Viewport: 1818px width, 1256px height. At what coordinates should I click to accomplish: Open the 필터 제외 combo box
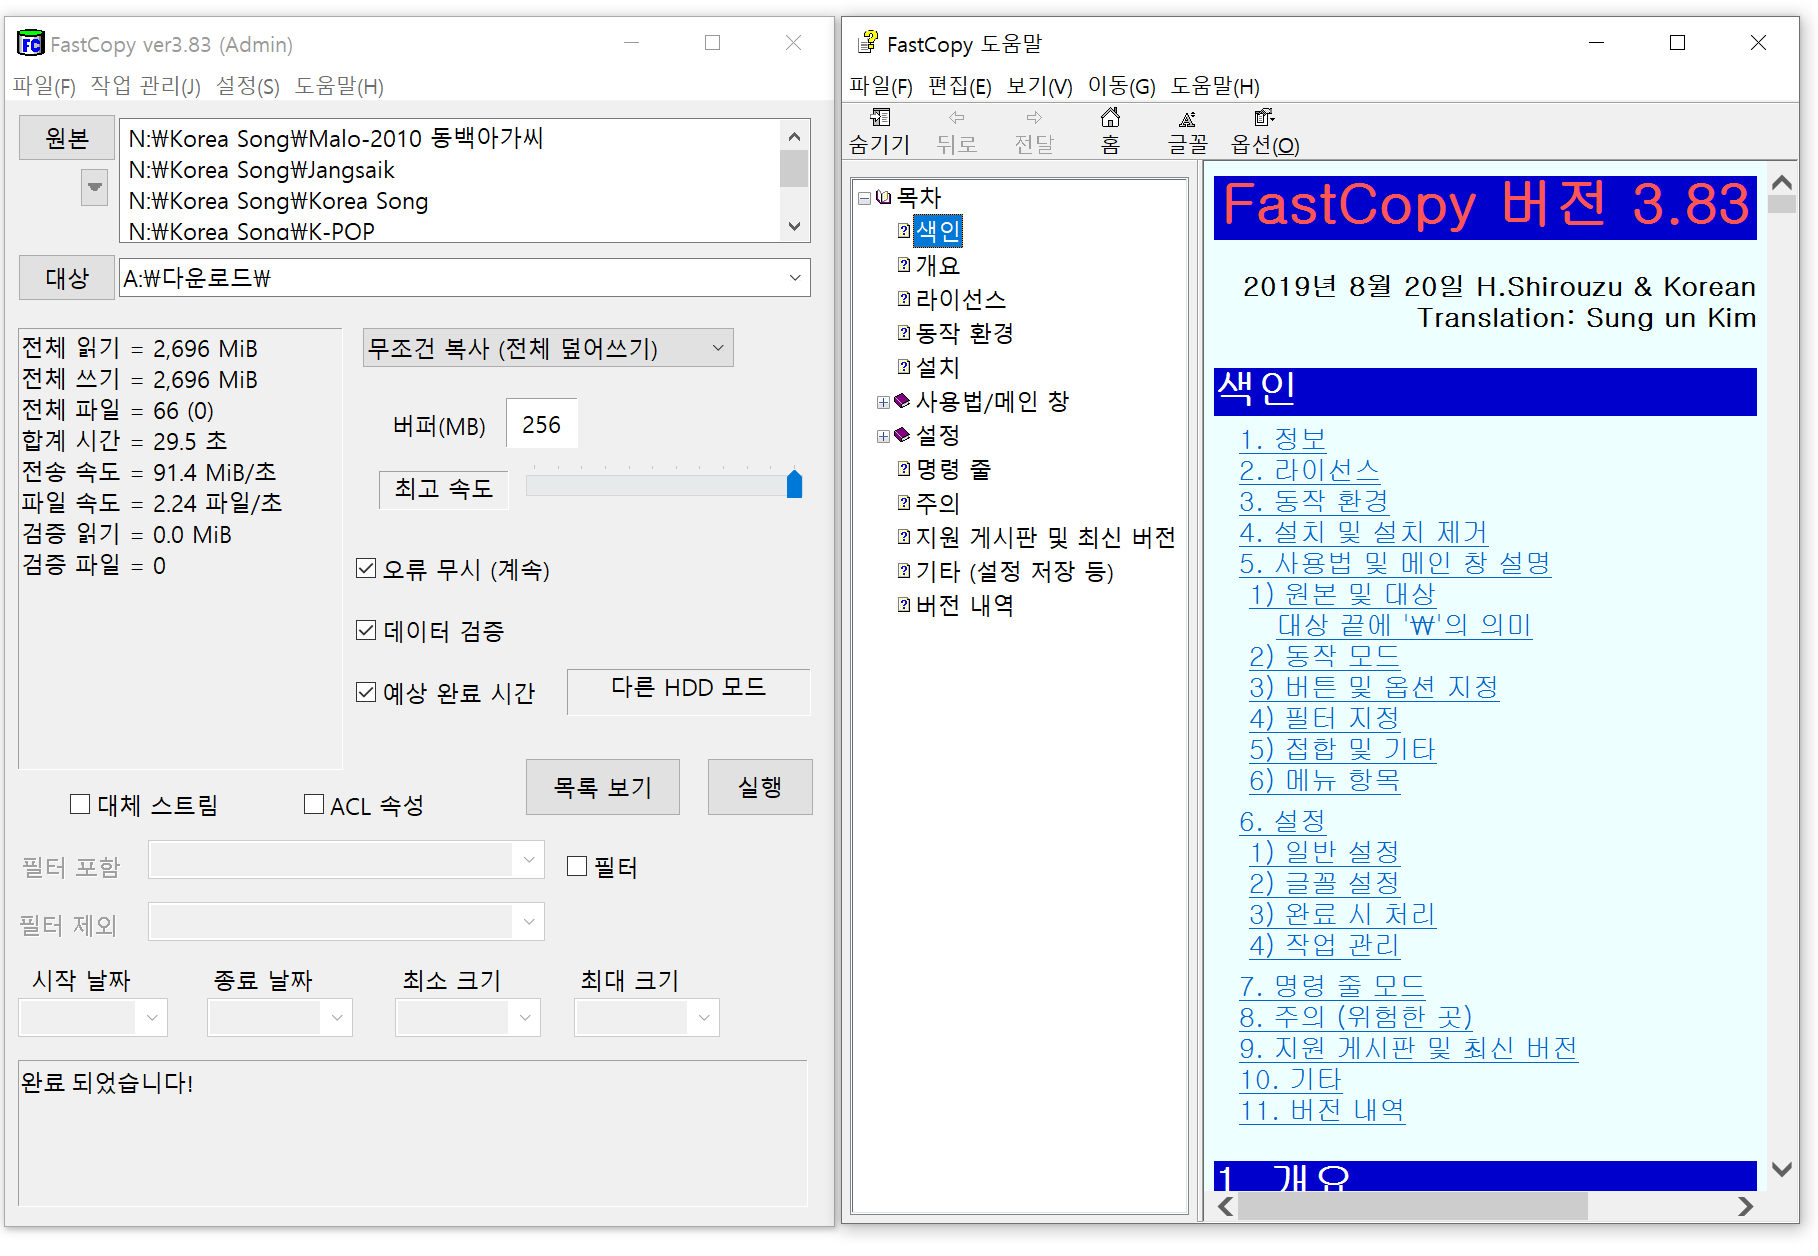point(346,922)
